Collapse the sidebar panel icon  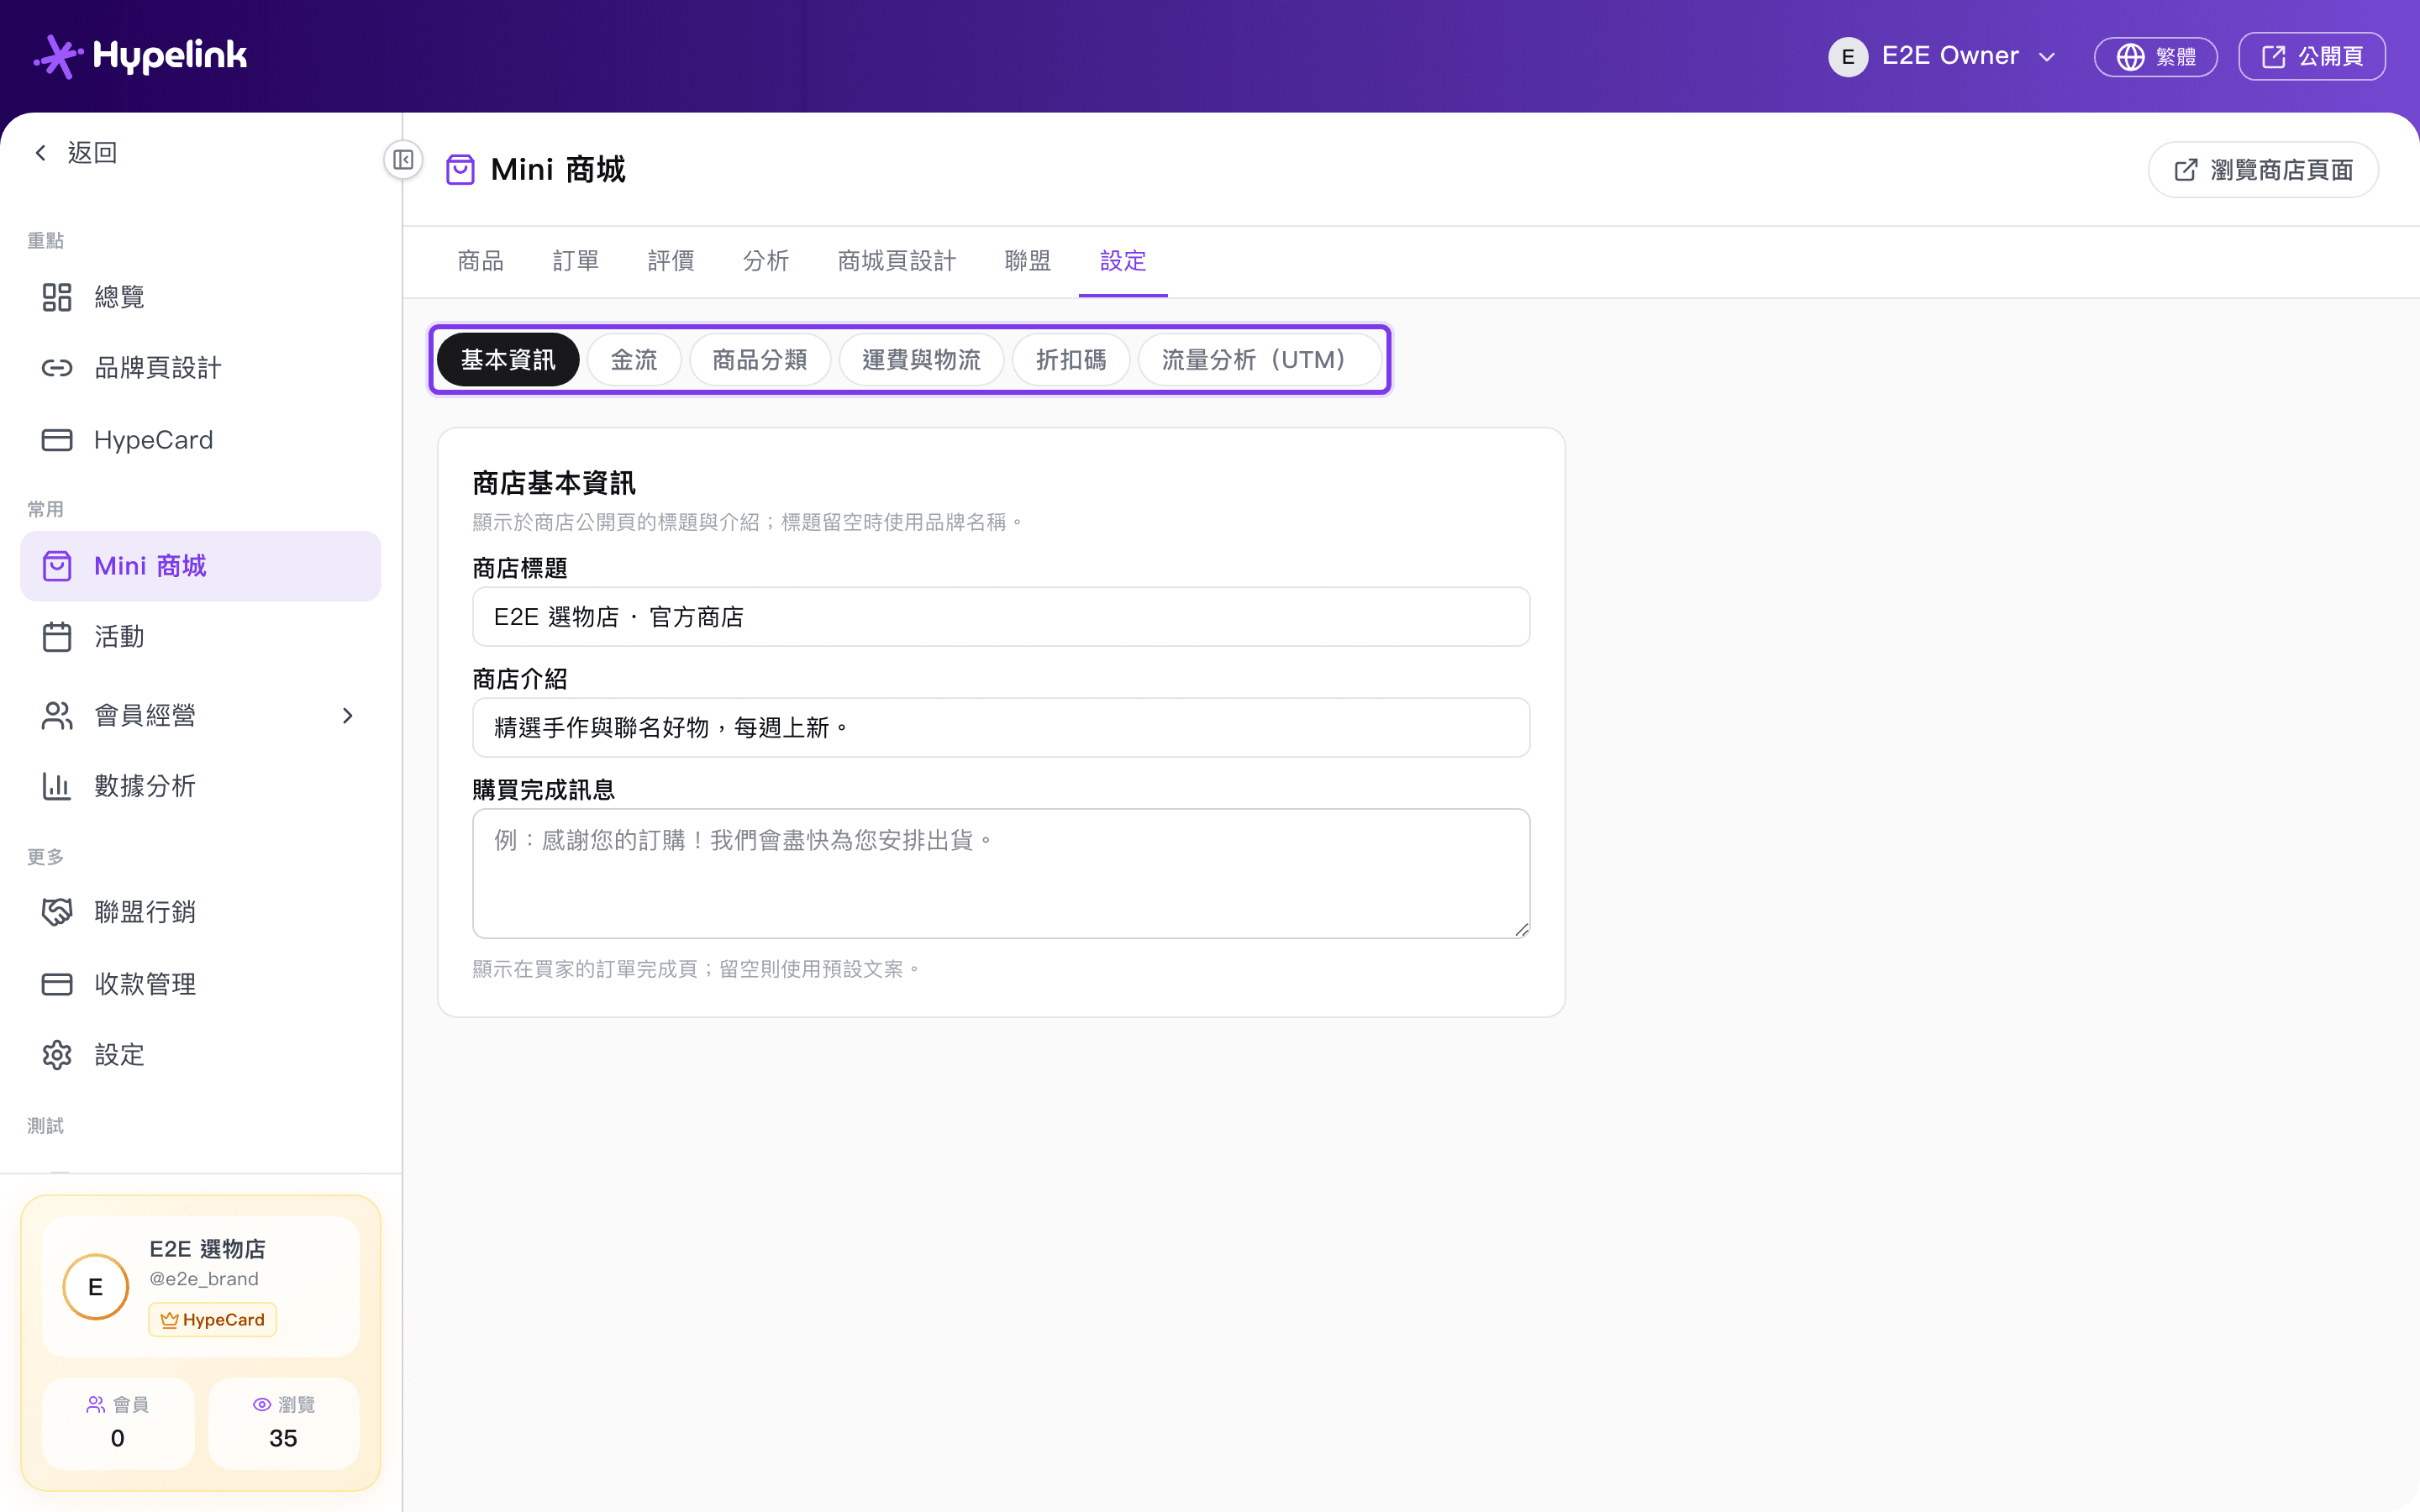click(403, 160)
